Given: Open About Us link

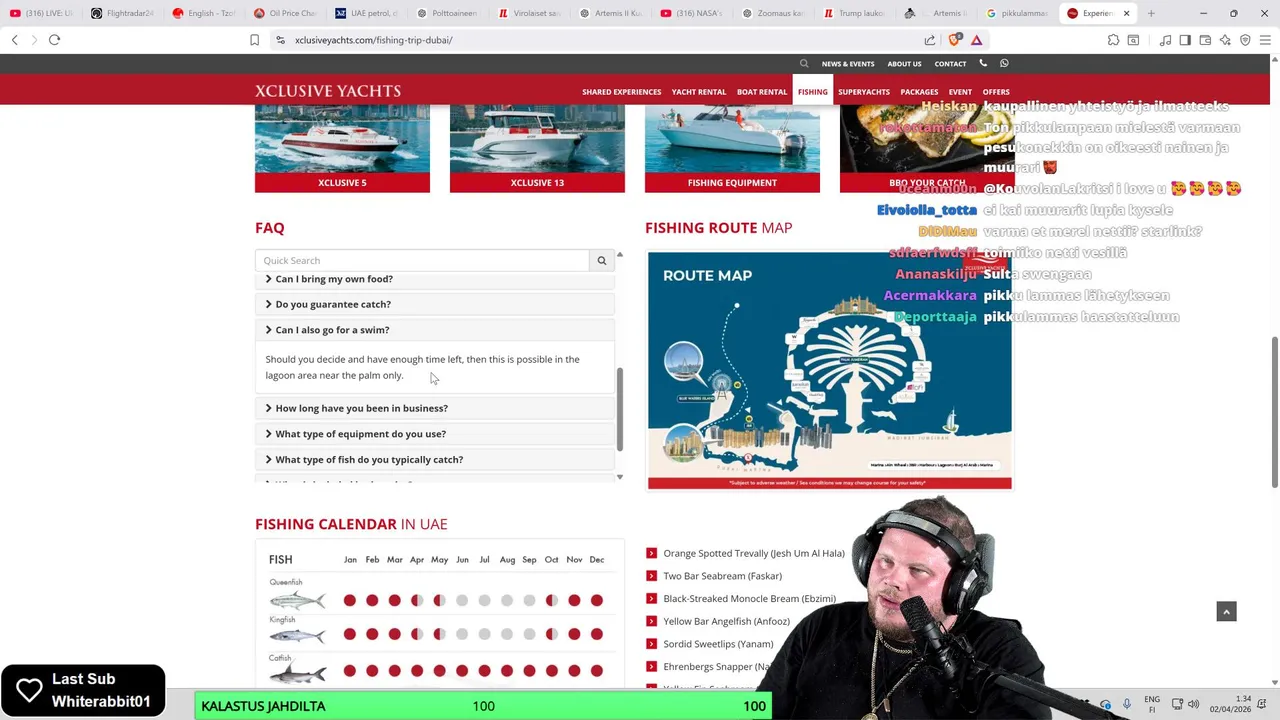Looking at the screenshot, I should tap(904, 64).
